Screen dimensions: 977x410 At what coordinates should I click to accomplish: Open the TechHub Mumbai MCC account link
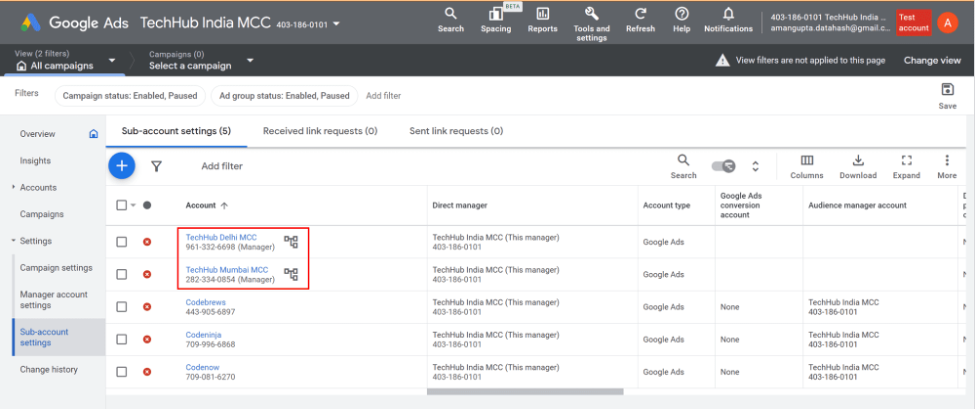click(227, 270)
